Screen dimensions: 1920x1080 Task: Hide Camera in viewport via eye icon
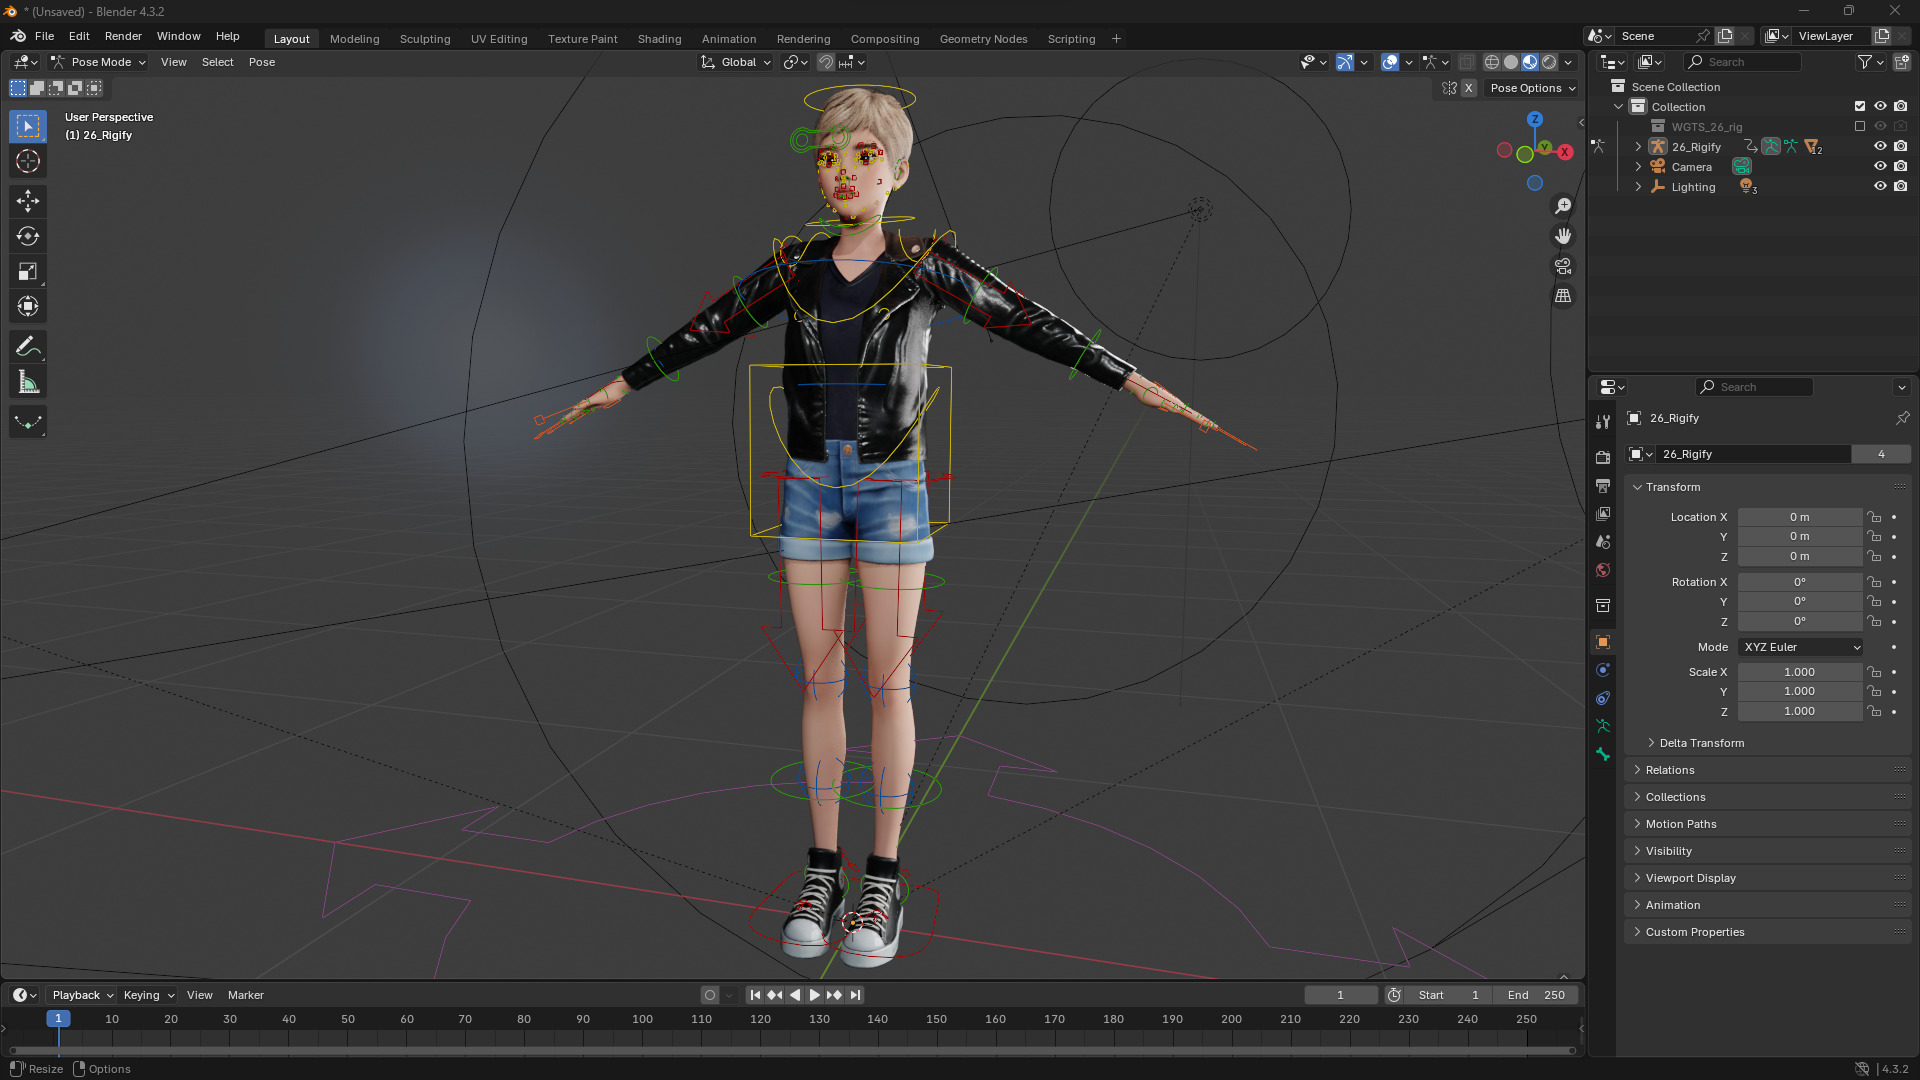pyautogui.click(x=1880, y=167)
